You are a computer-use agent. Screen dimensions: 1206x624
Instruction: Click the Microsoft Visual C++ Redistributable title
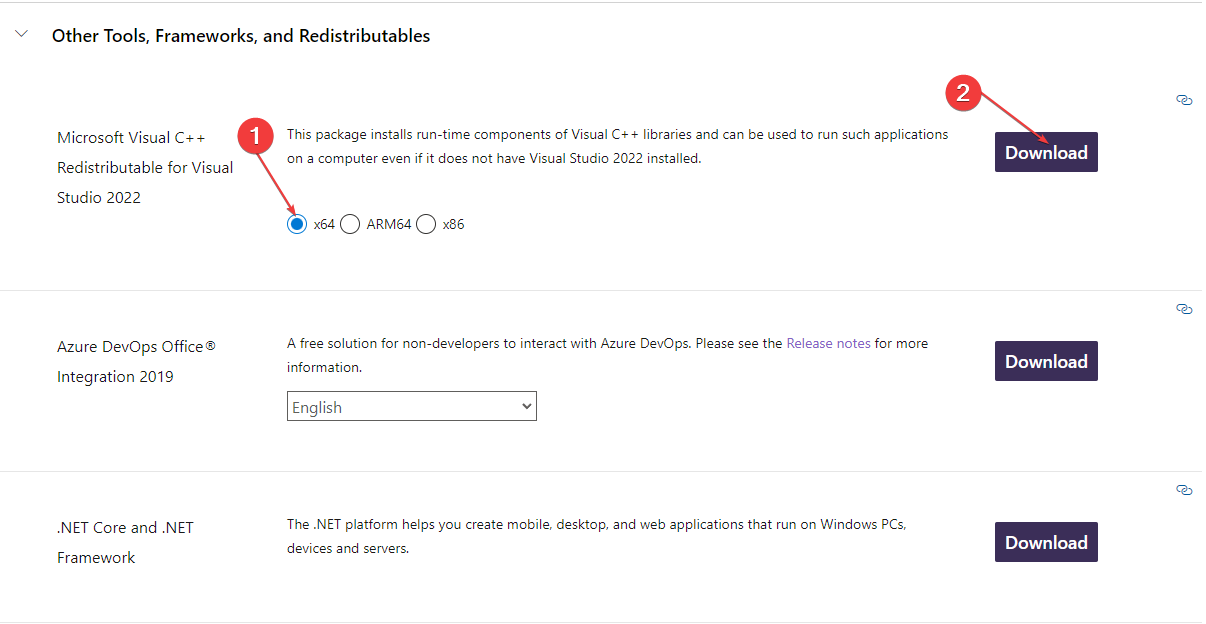[145, 167]
